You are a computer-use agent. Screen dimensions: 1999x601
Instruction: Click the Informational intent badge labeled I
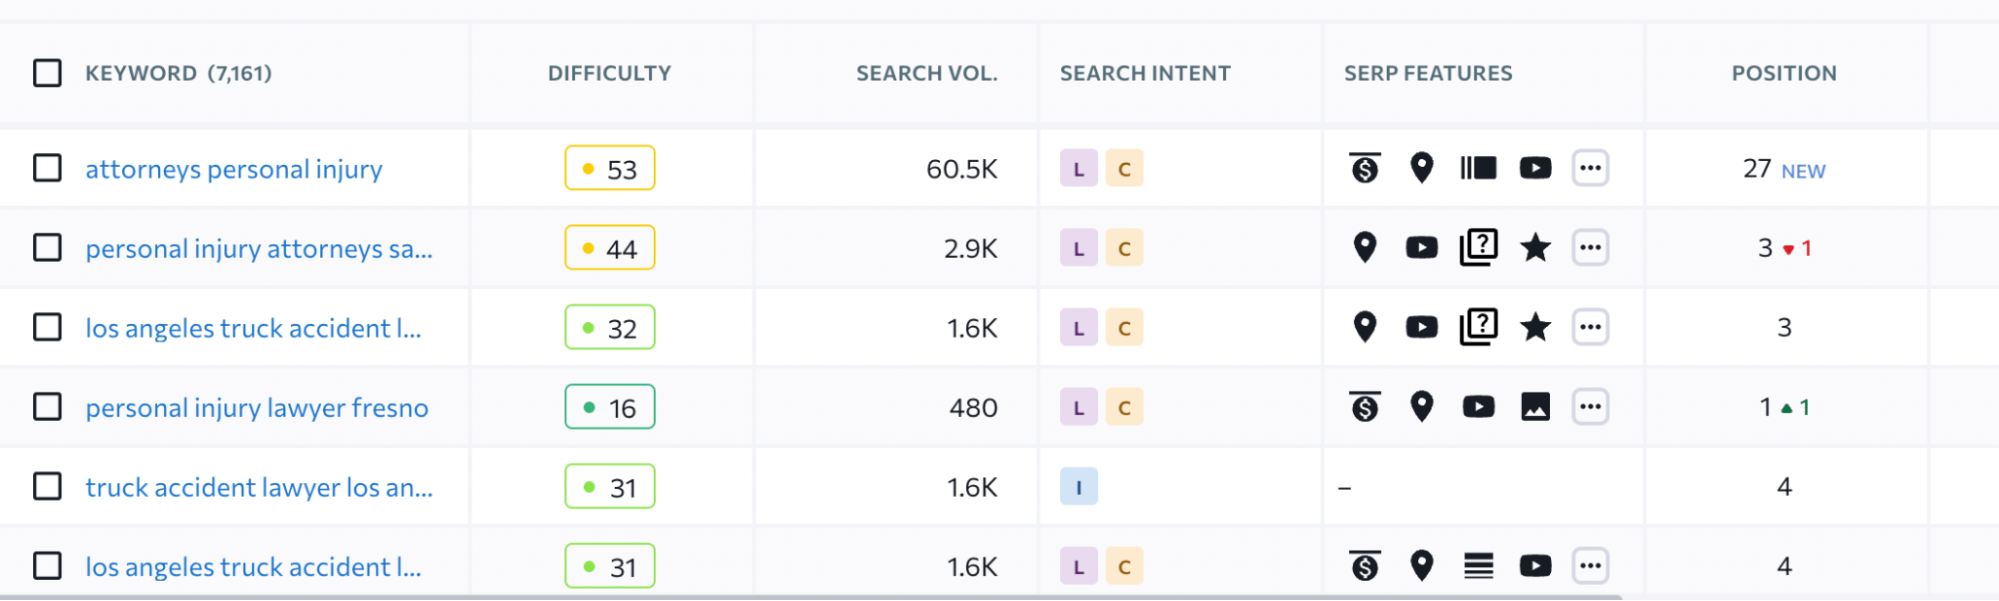pyautogui.click(x=1078, y=487)
